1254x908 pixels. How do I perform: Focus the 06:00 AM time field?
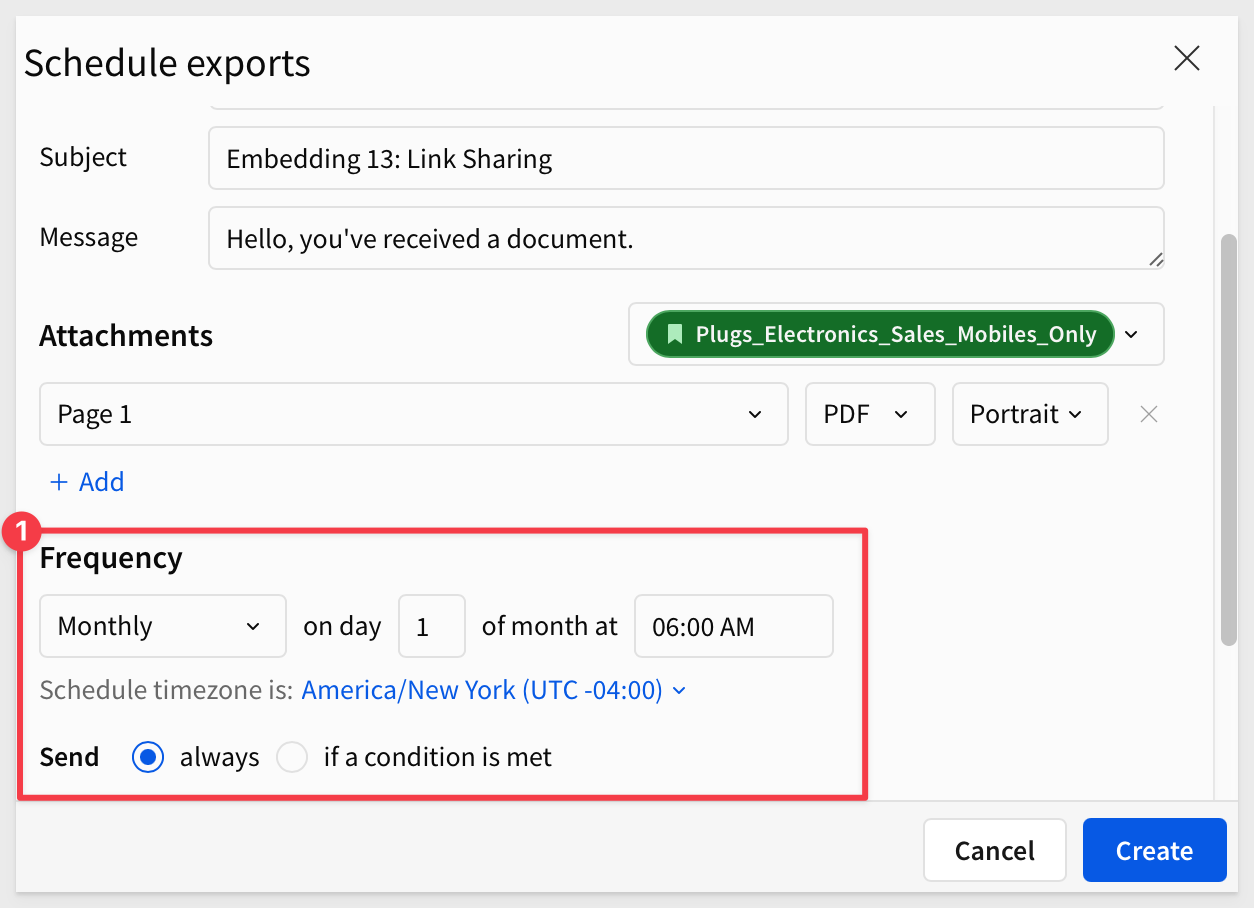(734, 626)
